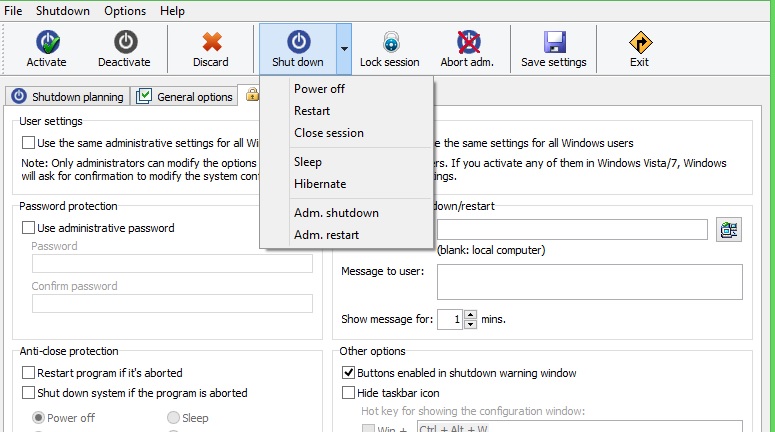Click the Abort adm. icon
This screenshot has width=775, height=432.
click(469, 42)
